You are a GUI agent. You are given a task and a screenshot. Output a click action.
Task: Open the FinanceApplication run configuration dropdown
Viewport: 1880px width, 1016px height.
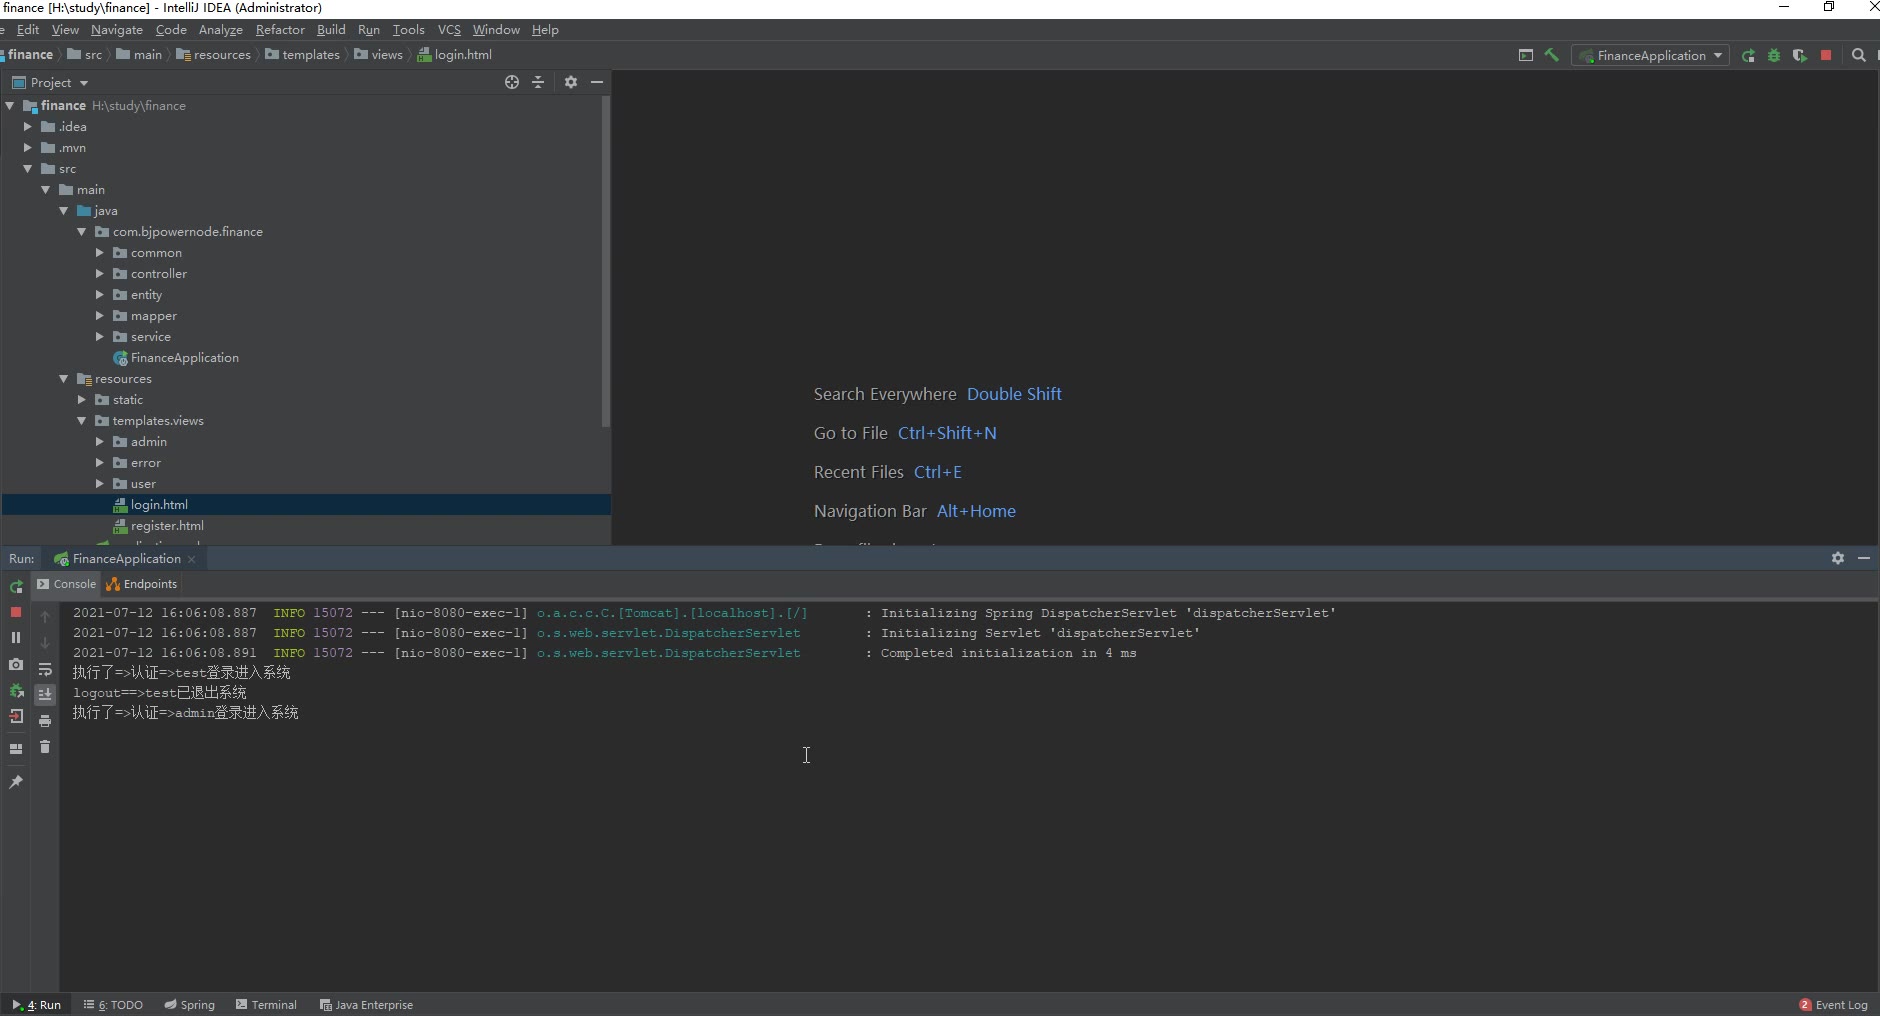(x=1651, y=55)
